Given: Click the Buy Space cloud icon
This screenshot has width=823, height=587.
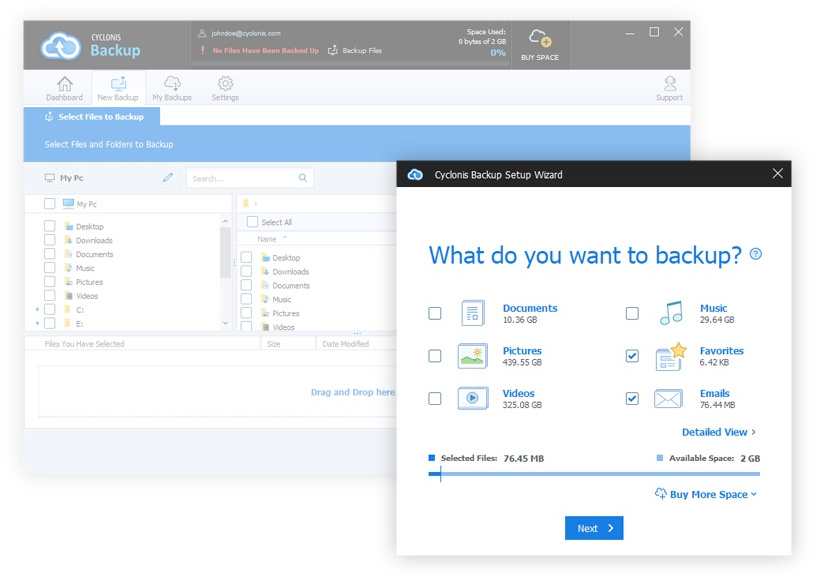Looking at the screenshot, I should pyautogui.click(x=540, y=40).
